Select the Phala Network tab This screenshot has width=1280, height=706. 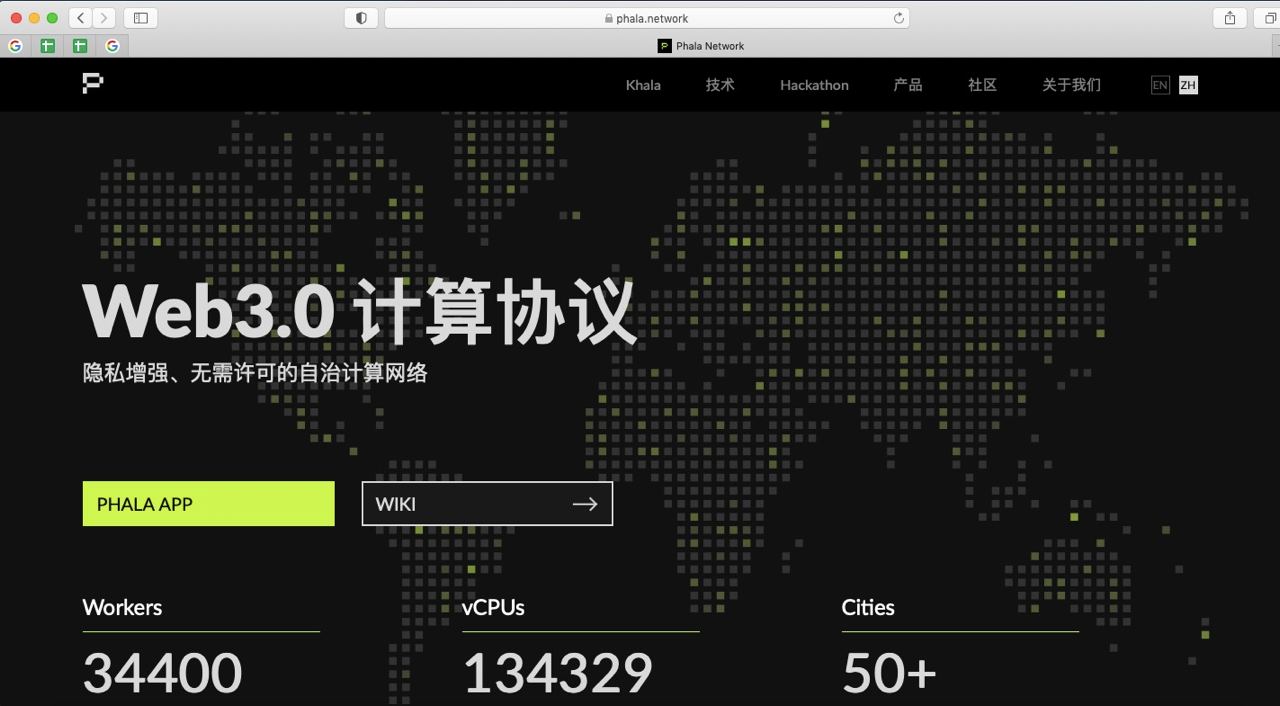pos(700,46)
